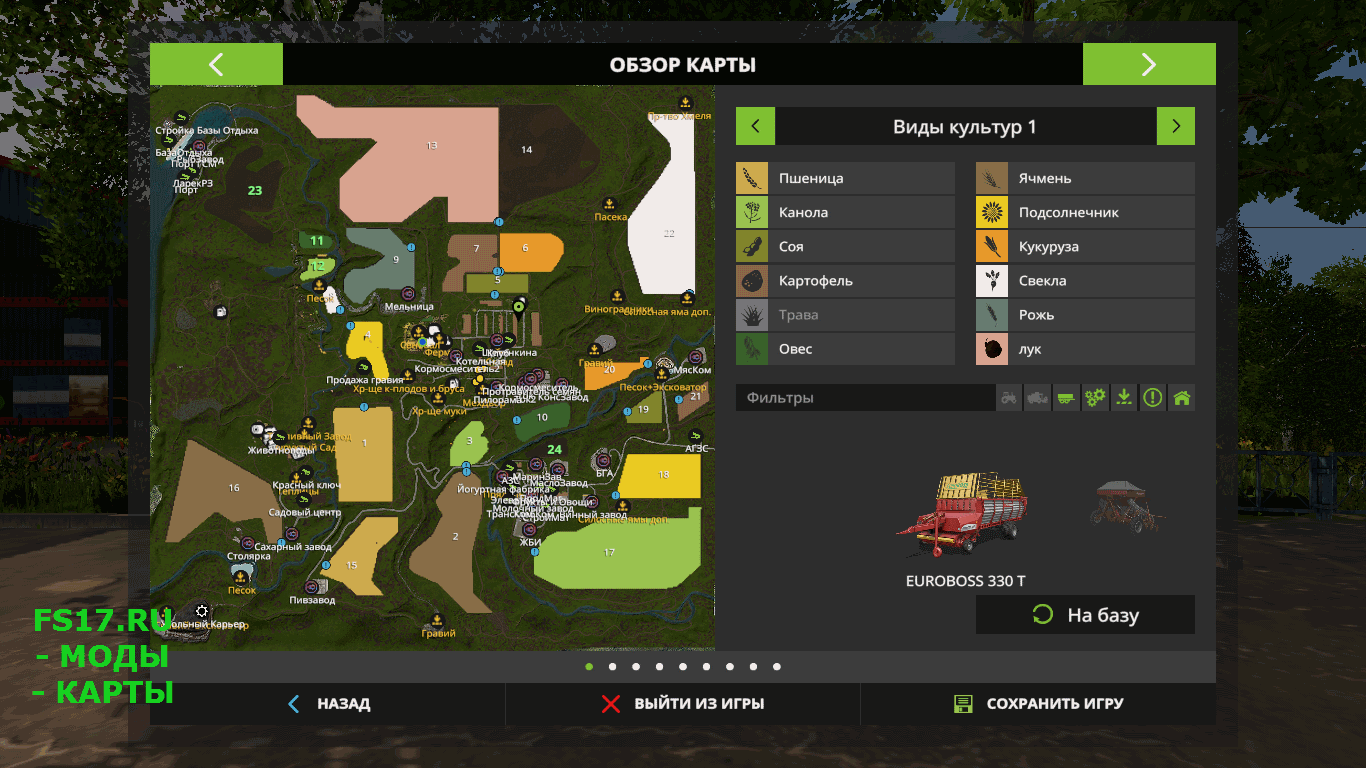Click field number 22 on the map

click(669, 234)
